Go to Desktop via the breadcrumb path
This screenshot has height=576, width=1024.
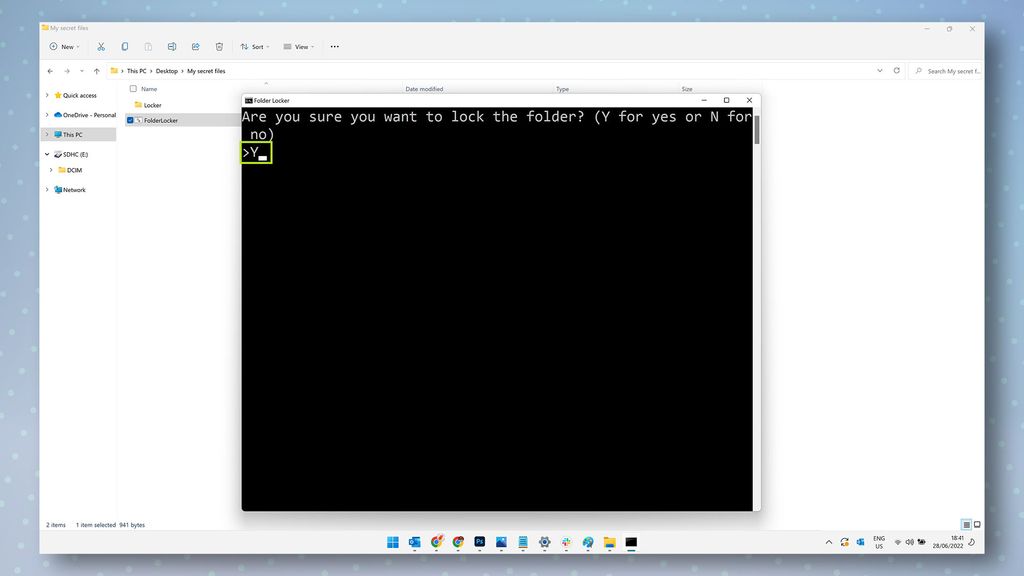(x=166, y=71)
